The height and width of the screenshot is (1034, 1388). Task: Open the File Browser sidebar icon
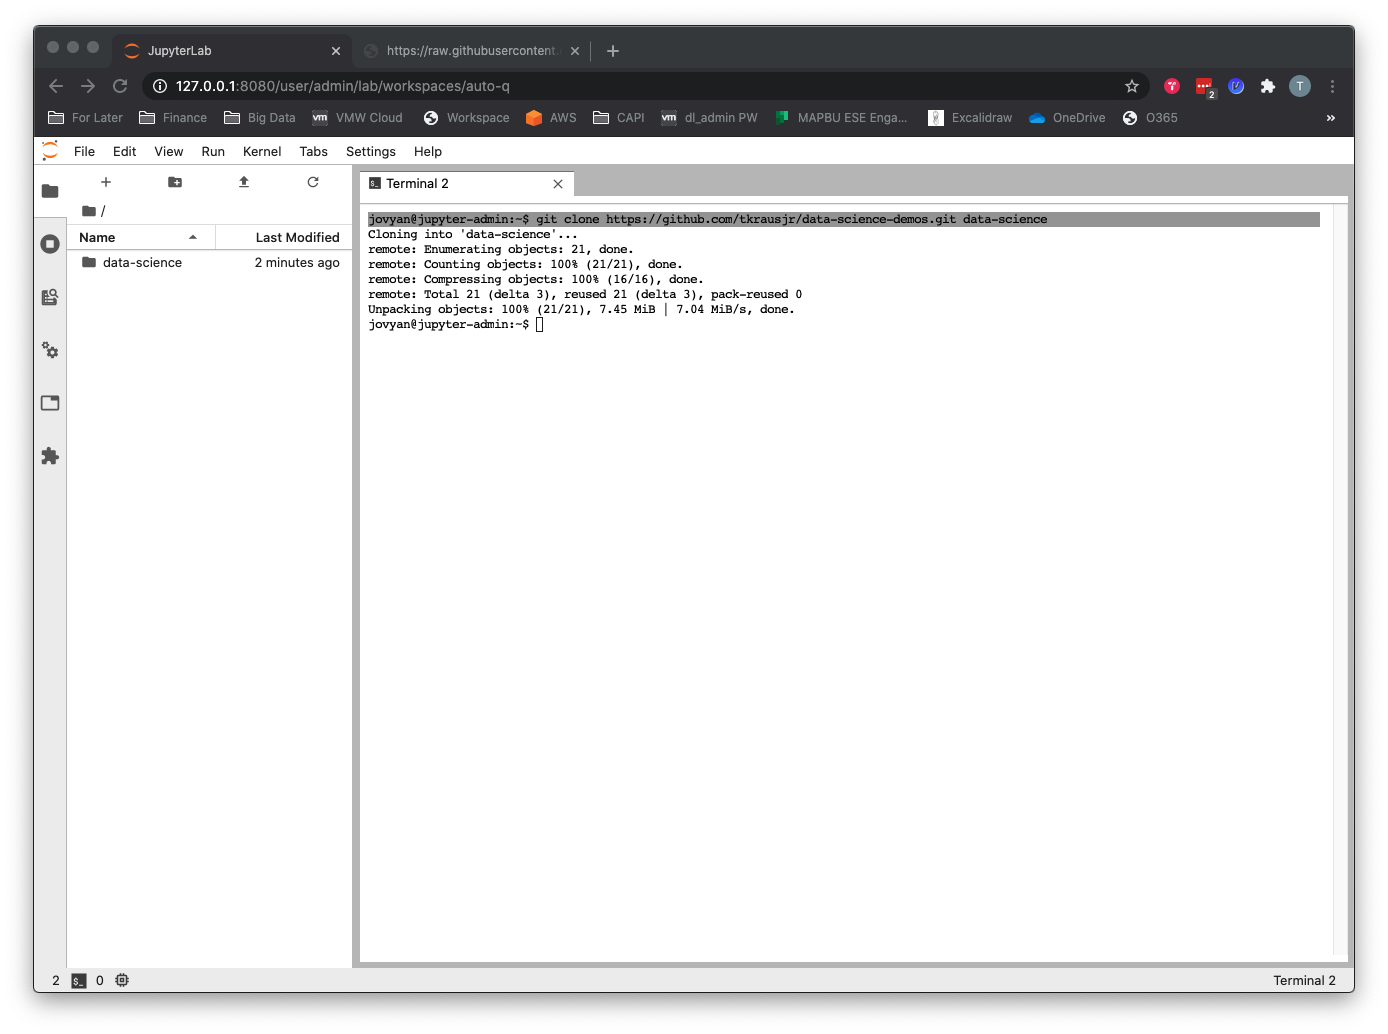pyautogui.click(x=50, y=191)
